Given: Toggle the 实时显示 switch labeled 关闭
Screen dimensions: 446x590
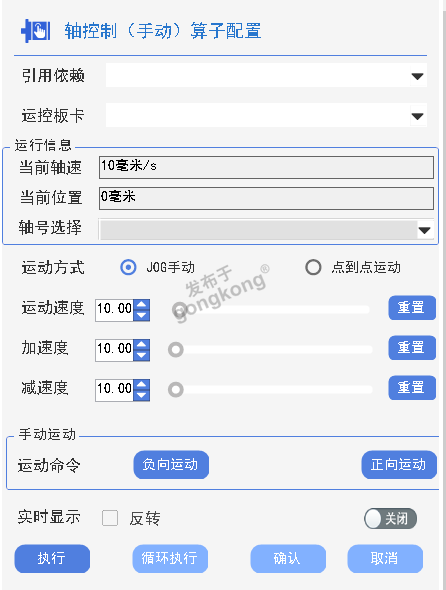Looking at the screenshot, I should [x=390, y=519].
